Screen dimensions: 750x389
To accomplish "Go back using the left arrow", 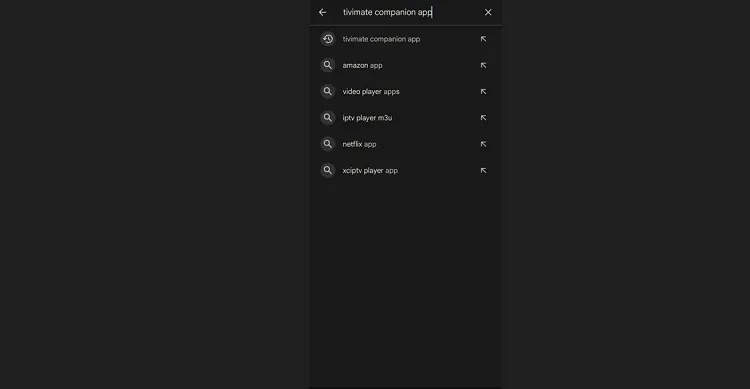I will pyautogui.click(x=322, y=12).
